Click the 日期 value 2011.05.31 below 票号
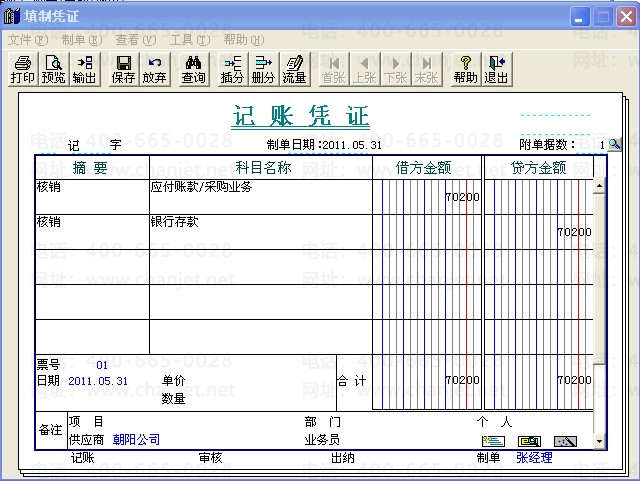Screen dimensions: 640x481 [98, 381]
